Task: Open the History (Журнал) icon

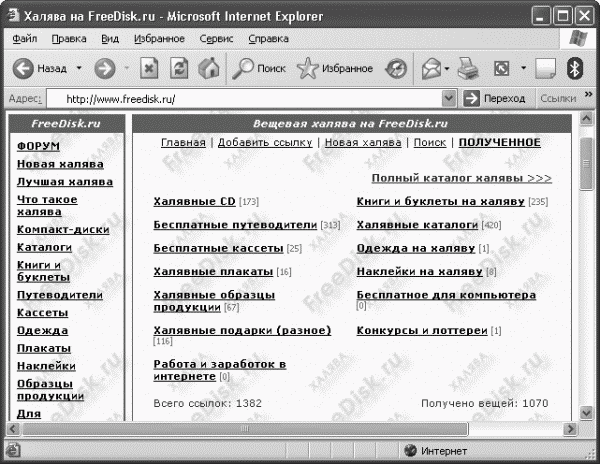Action: coord(396,69)
